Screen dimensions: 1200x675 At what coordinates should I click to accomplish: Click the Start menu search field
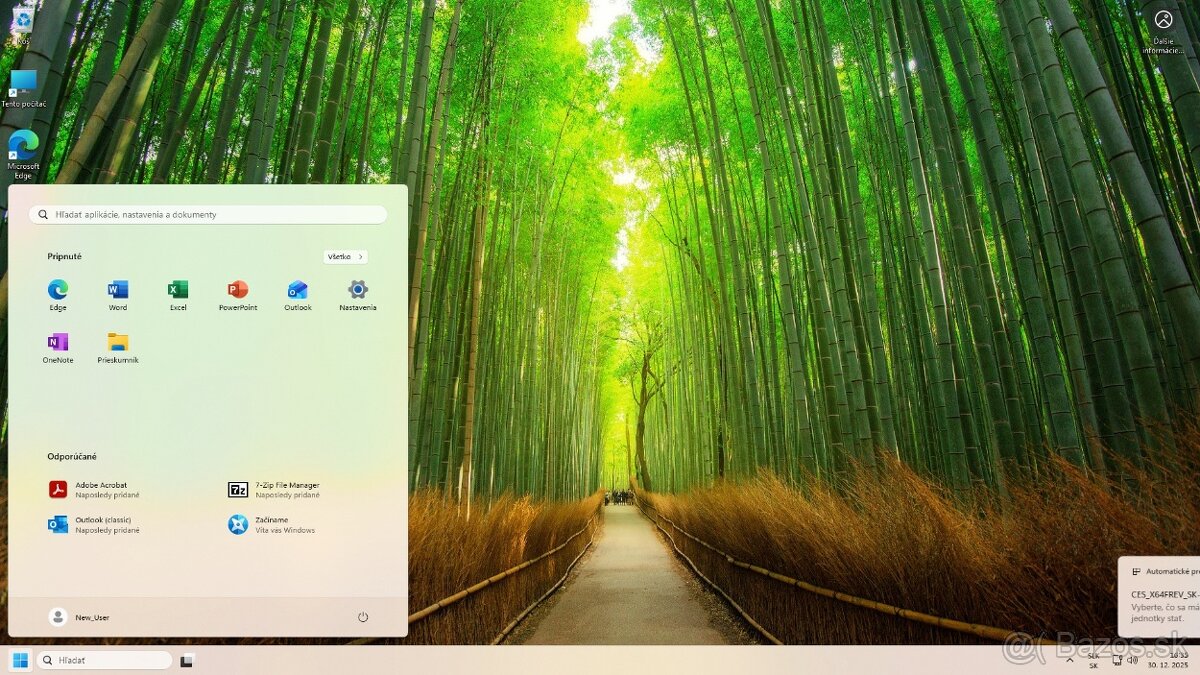[x=208, y=214]
